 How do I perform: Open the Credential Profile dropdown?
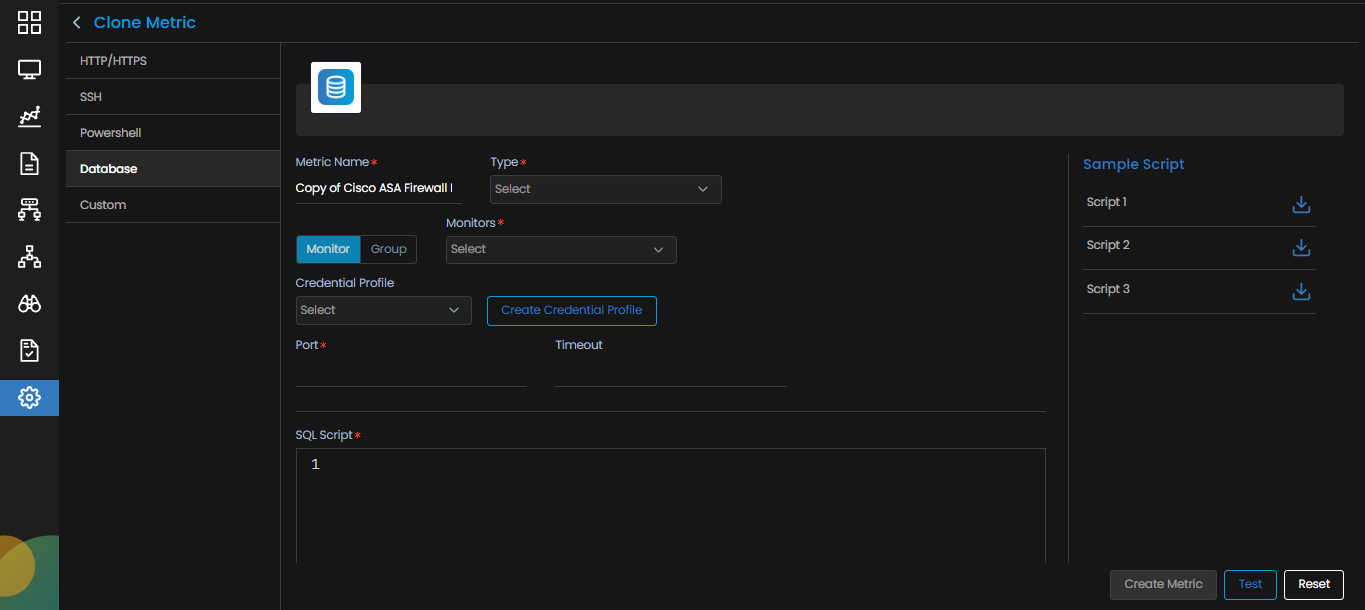pyautogui.click(x=384, y=310)
